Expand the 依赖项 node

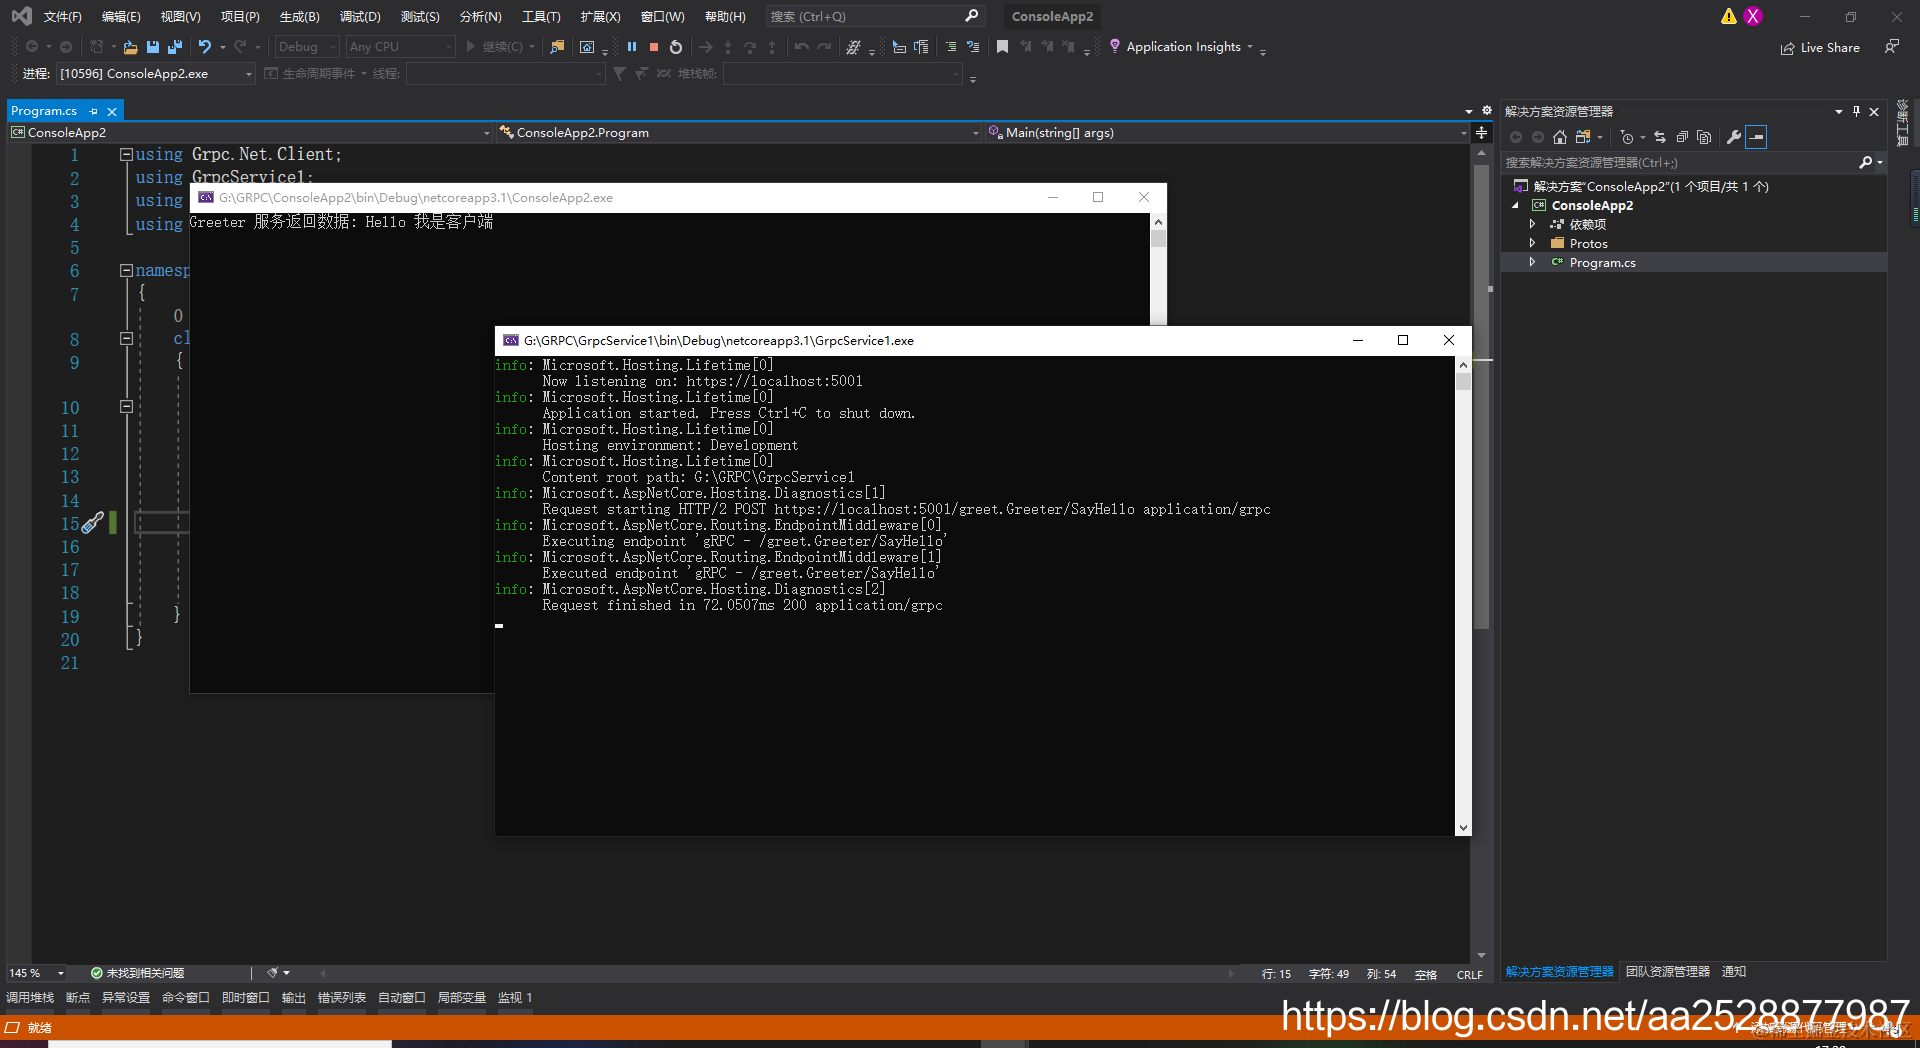click(1532, 224)
